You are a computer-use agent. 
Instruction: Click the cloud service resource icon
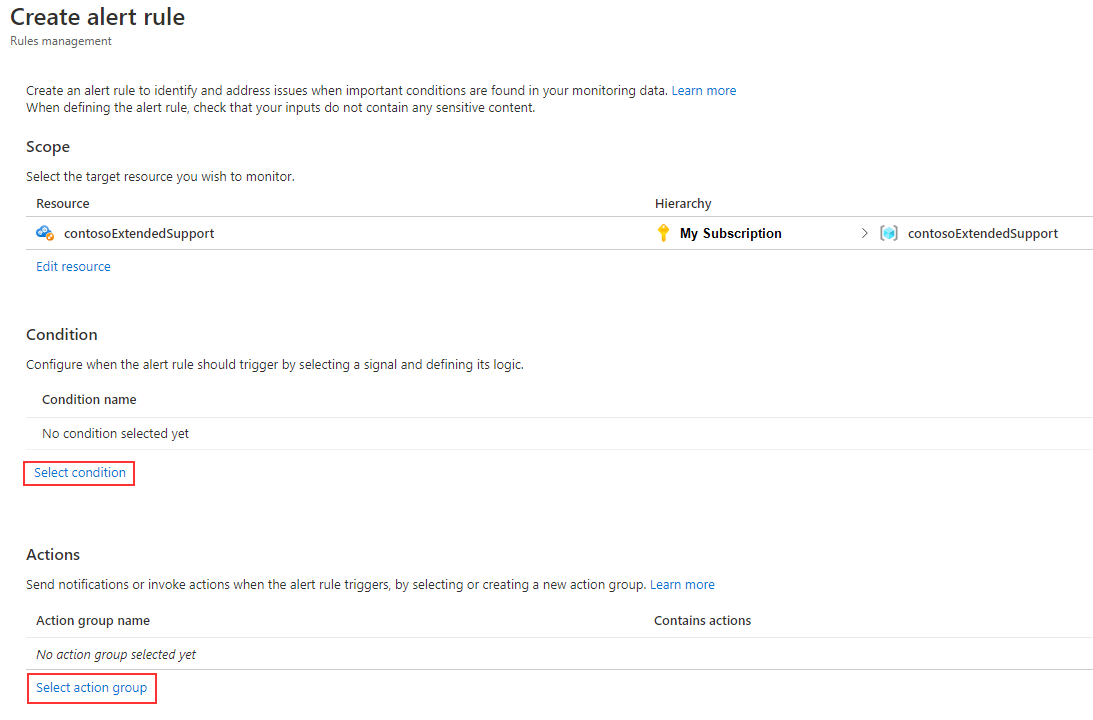point(45,233)
